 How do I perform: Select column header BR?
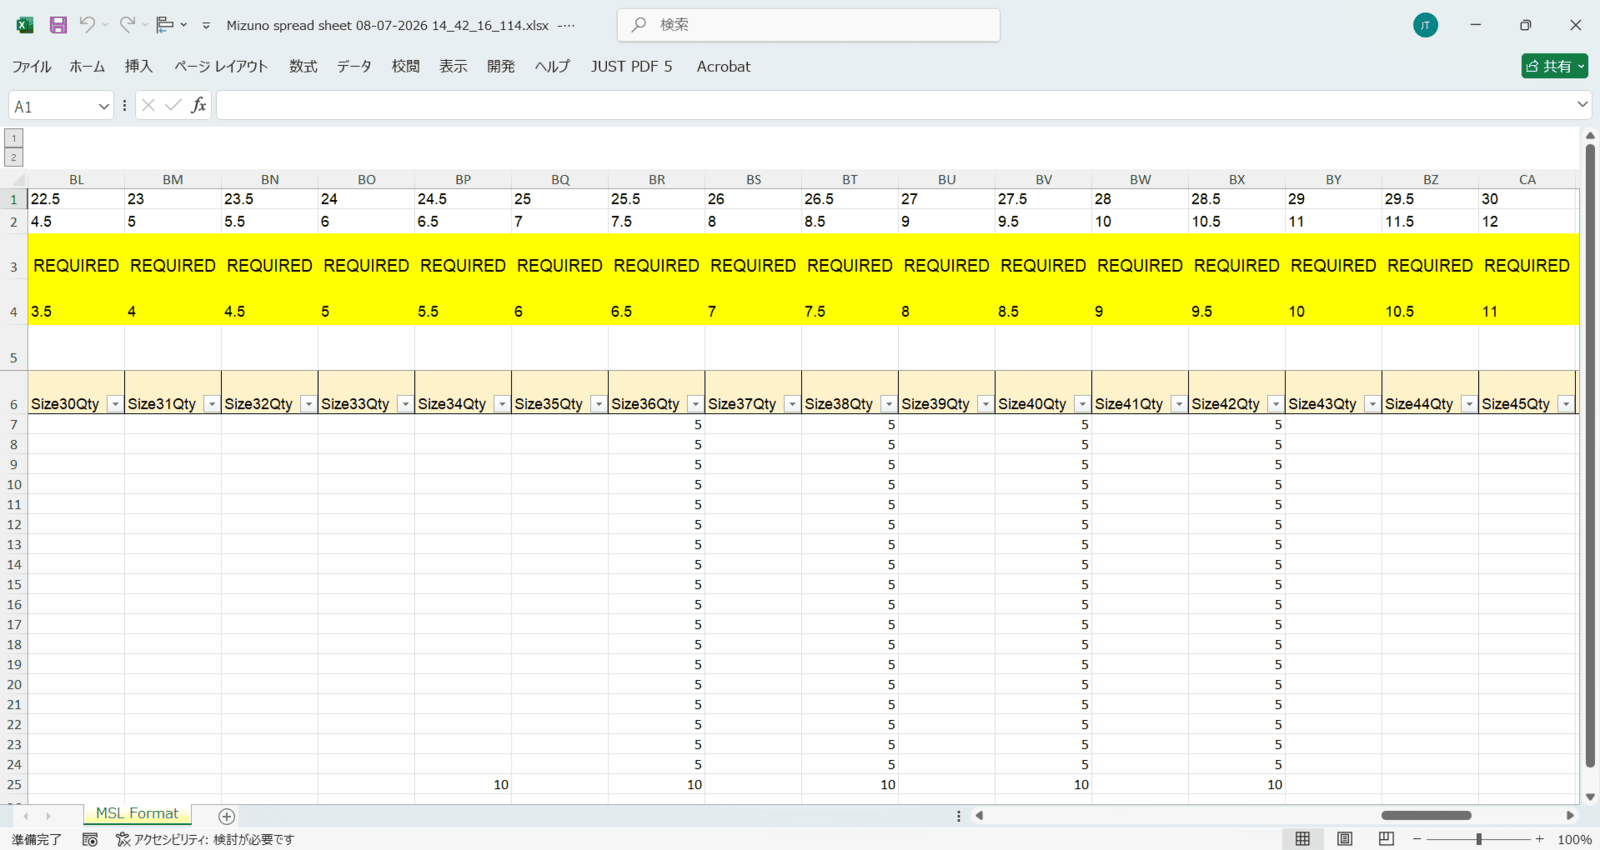coord(656,180)
